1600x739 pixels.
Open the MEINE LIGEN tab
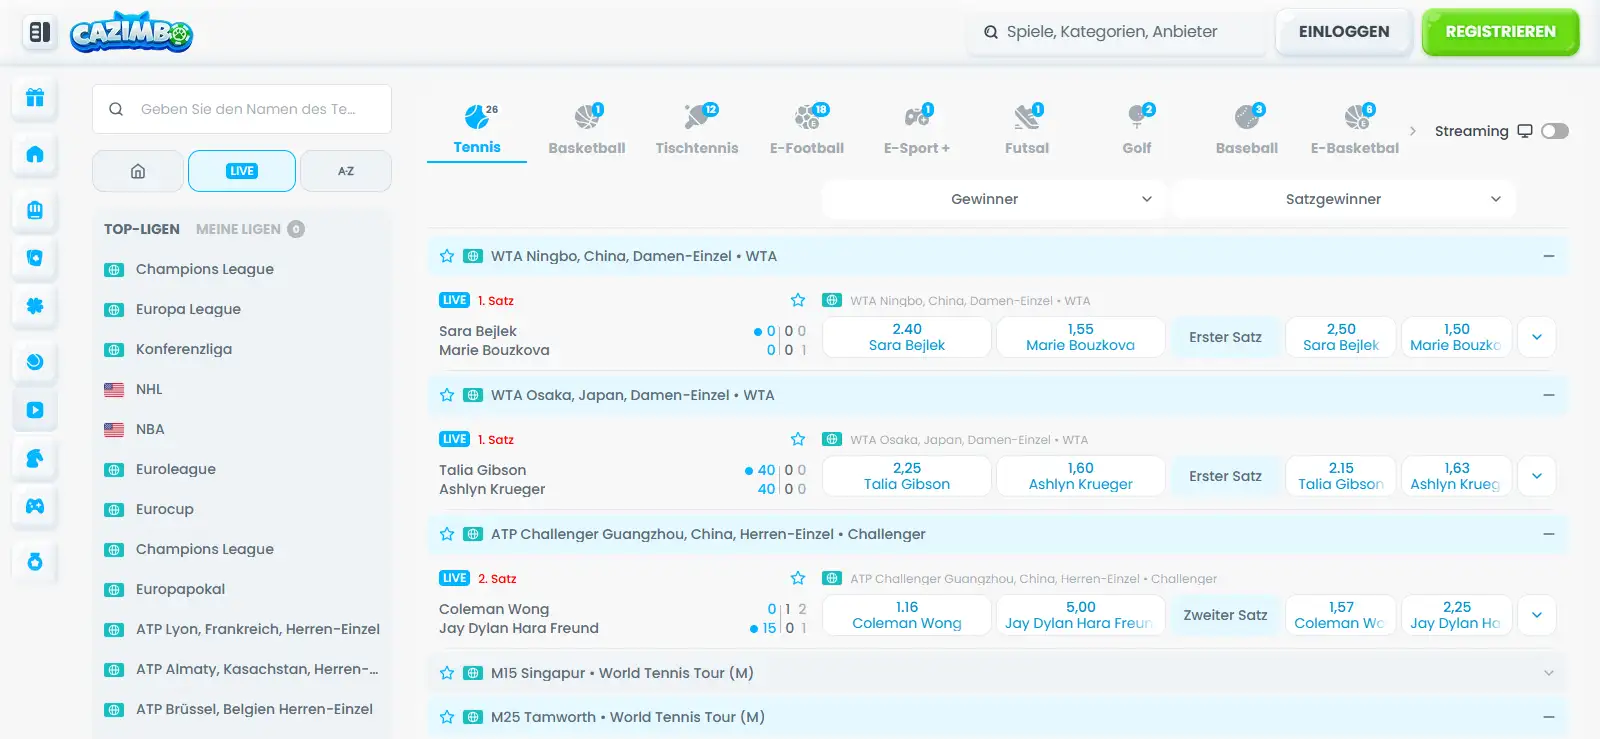[250, 229]
